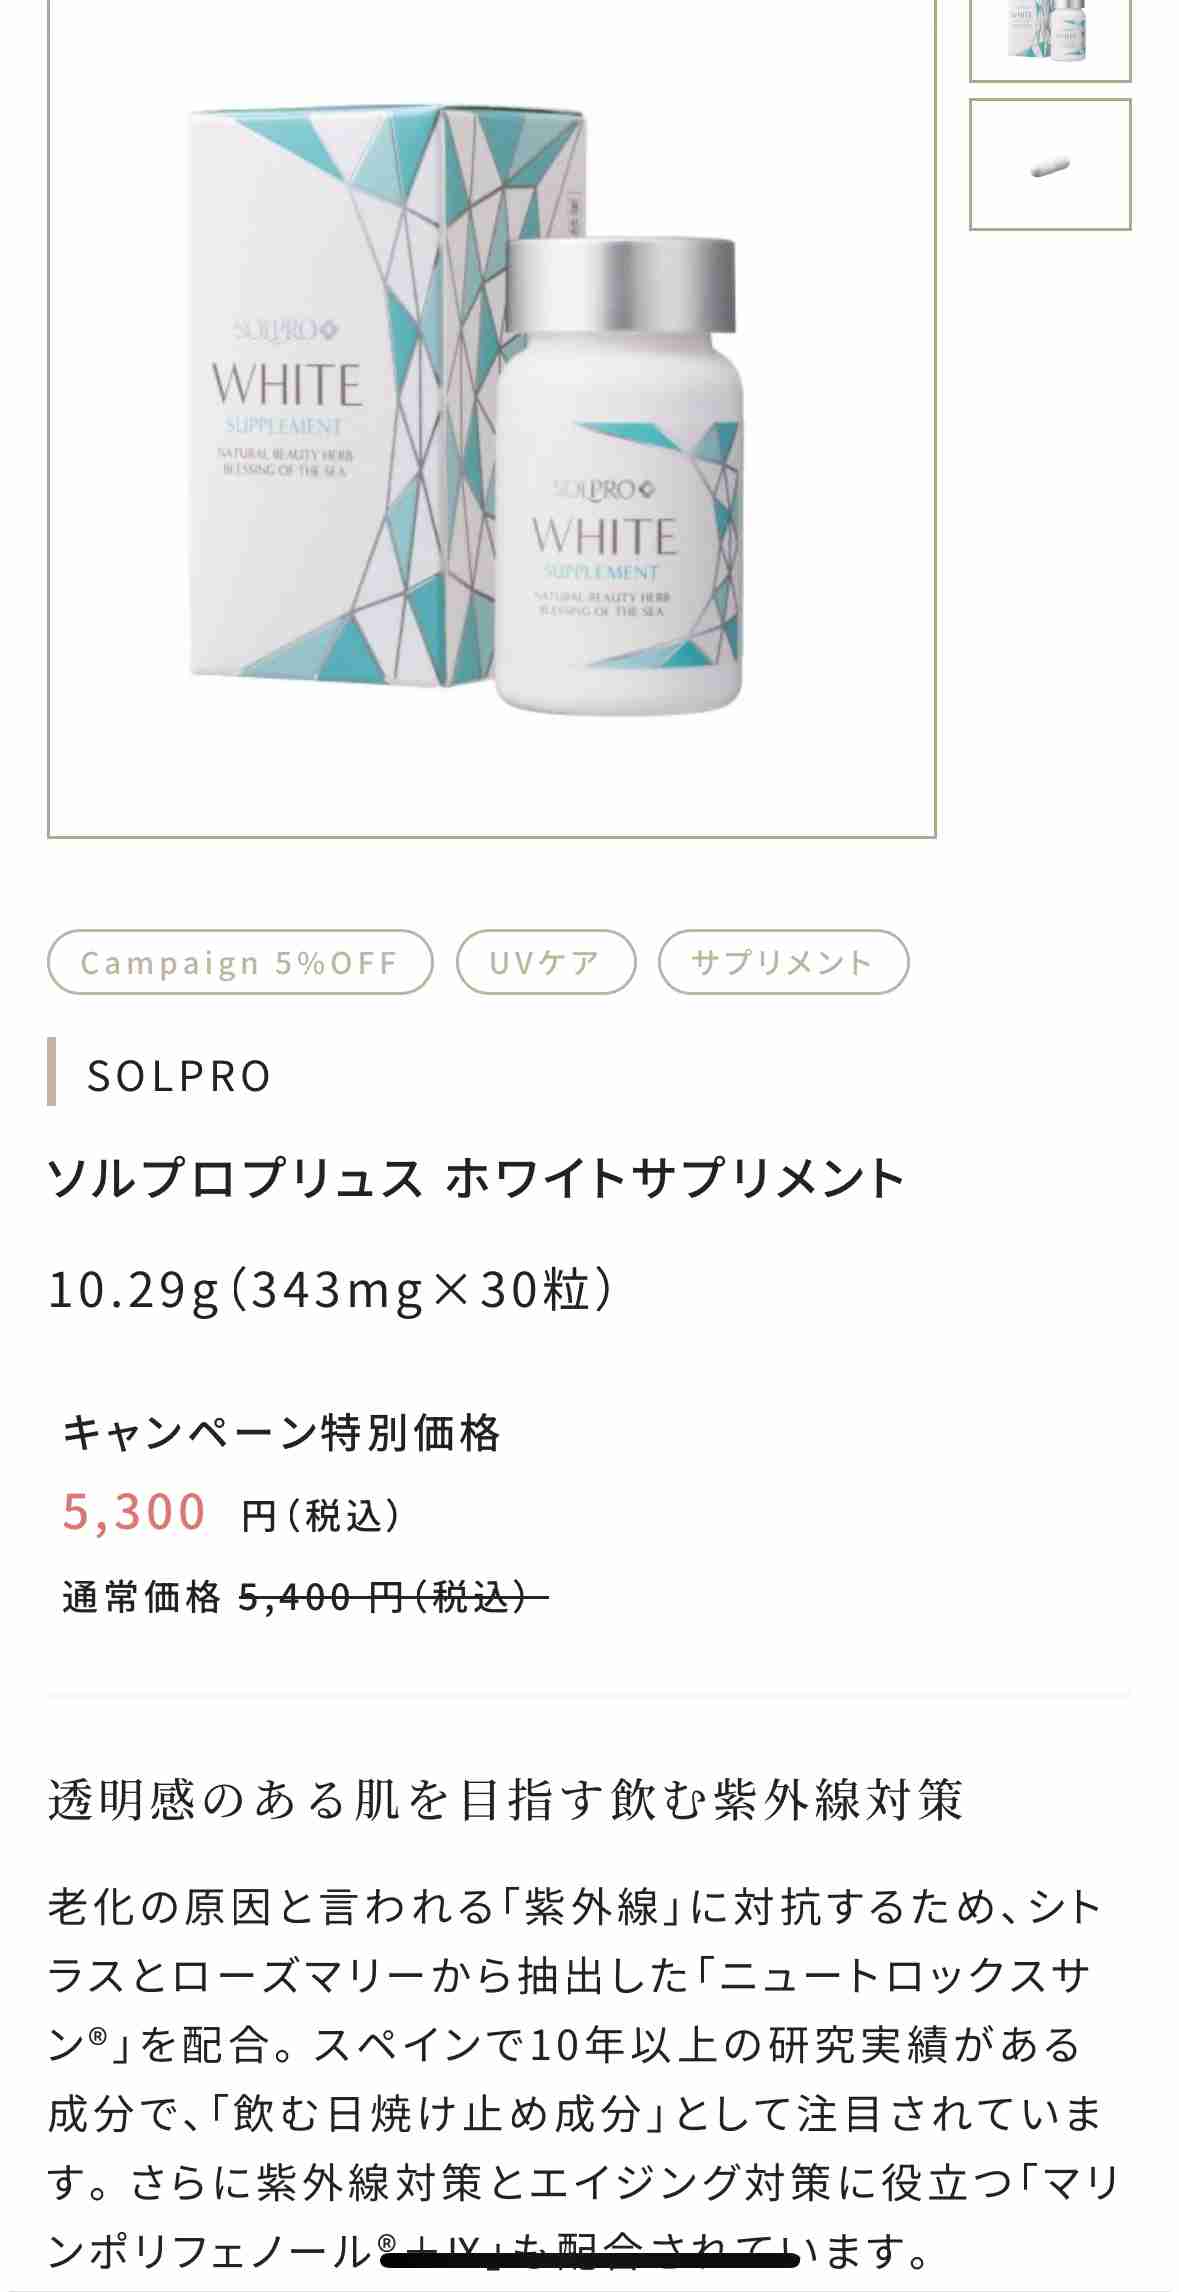Viewport: 1179px width, 2292px height.
Task: Select the capsule pill thumbnail image
Action: (1050, 164)
